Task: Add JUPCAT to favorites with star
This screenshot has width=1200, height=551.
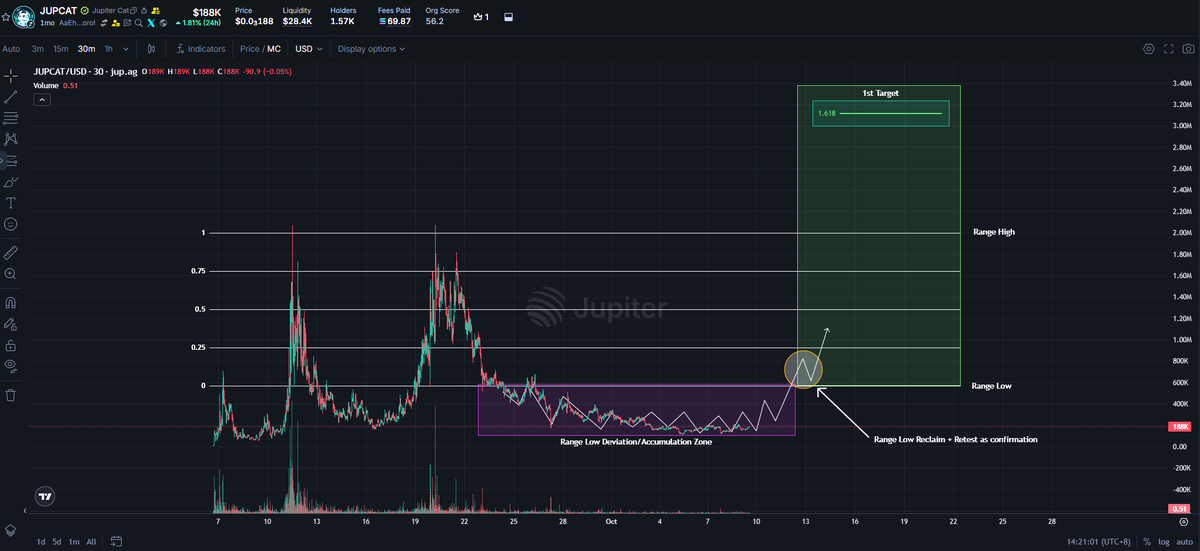Action: point(6,17)
